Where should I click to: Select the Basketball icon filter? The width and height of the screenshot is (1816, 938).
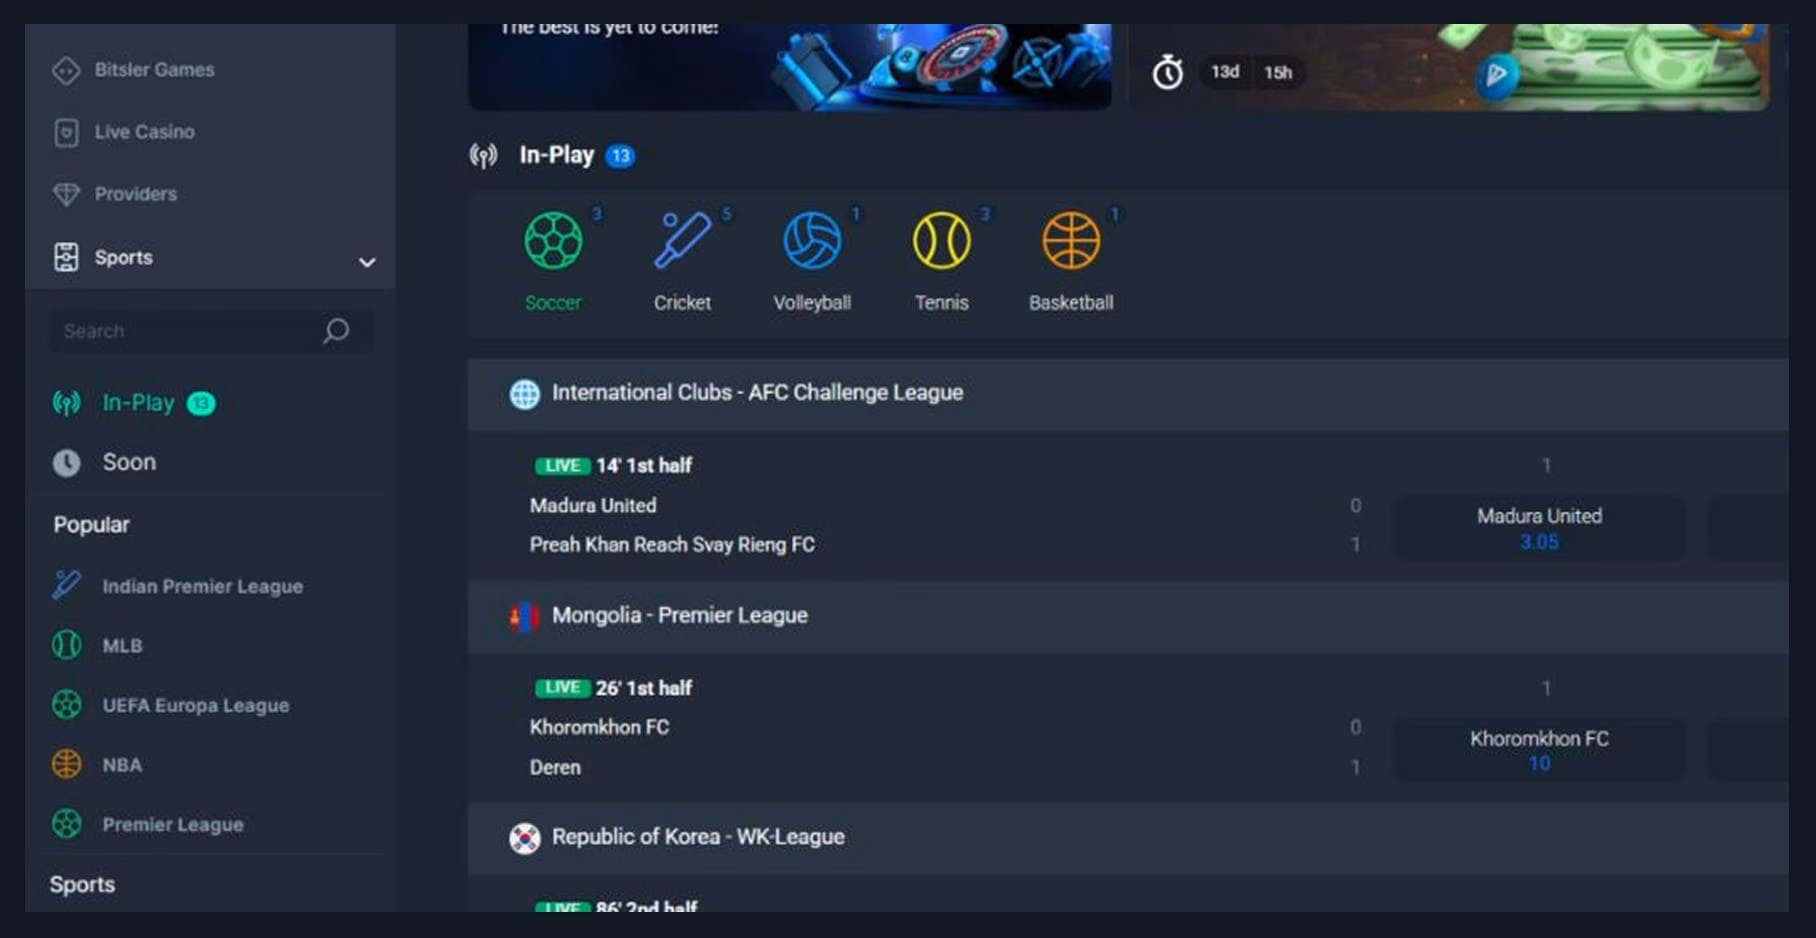point(1071,241)
